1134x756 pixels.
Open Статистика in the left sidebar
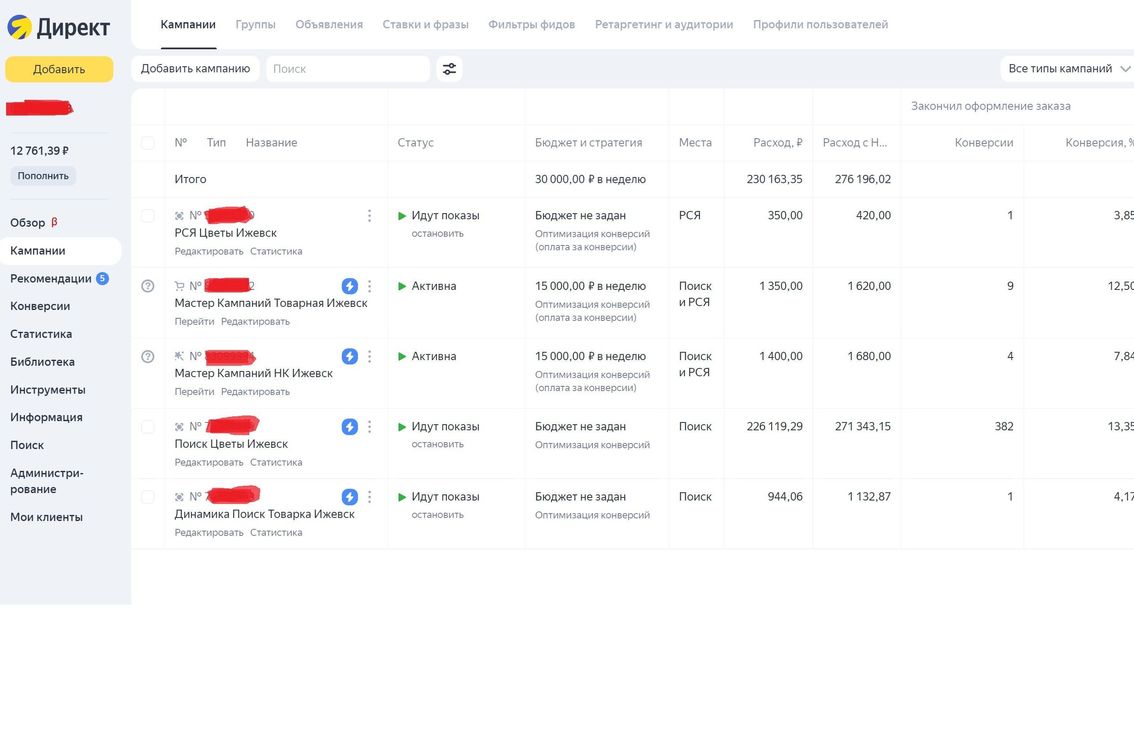click(x=41, y=334)
